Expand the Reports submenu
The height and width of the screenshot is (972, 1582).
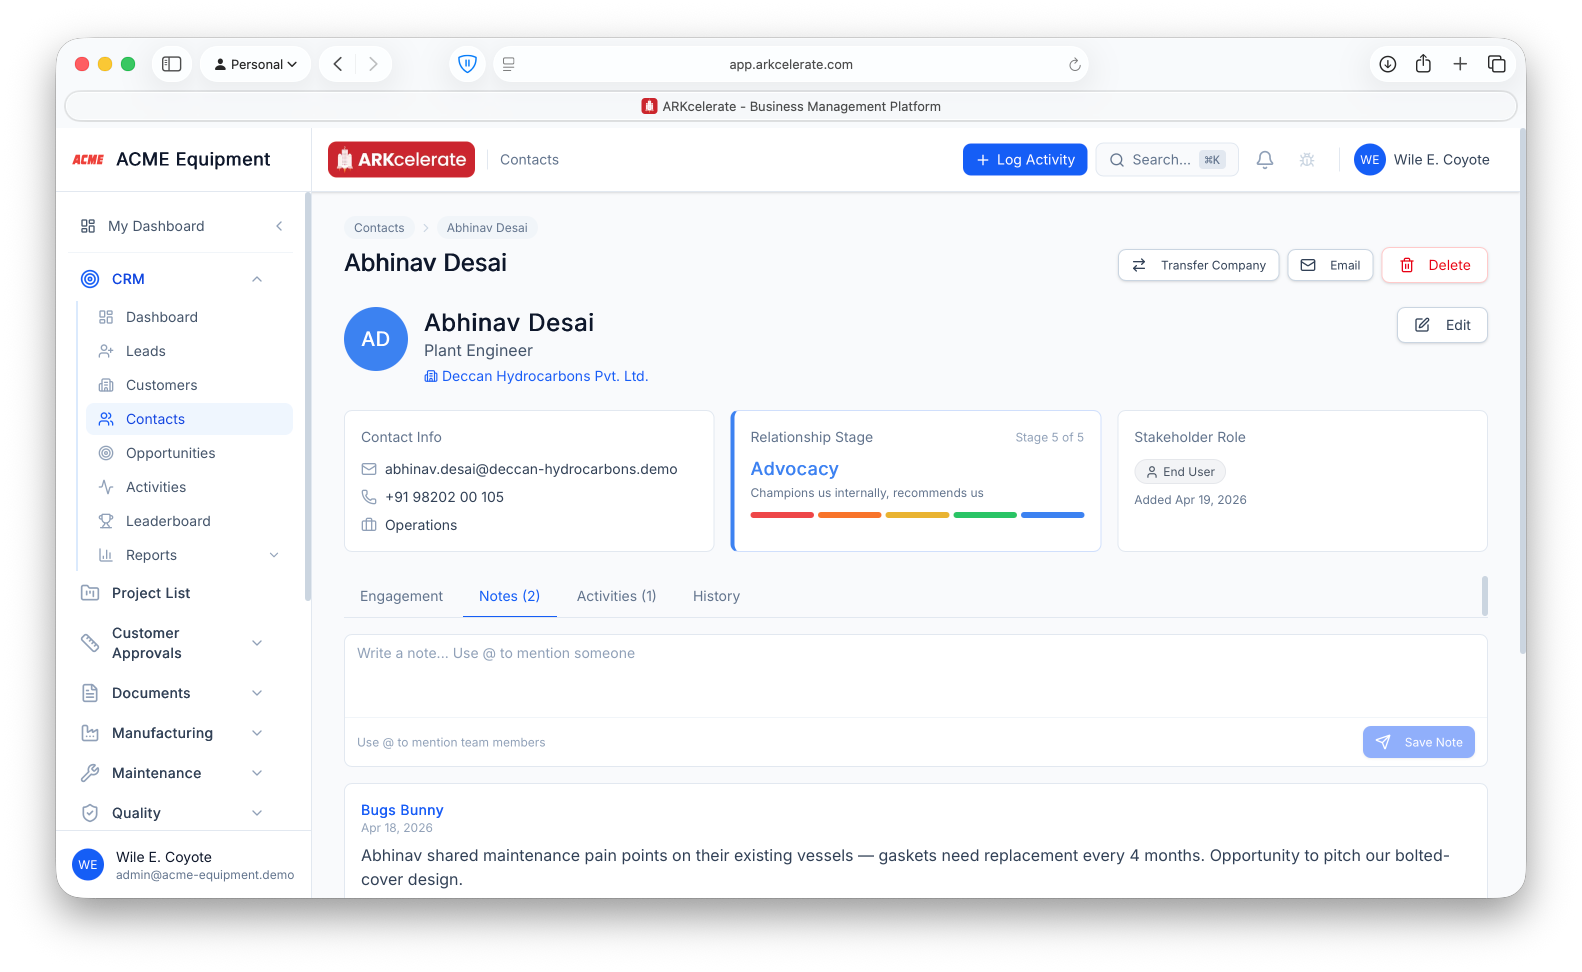(x=274, y=555)
